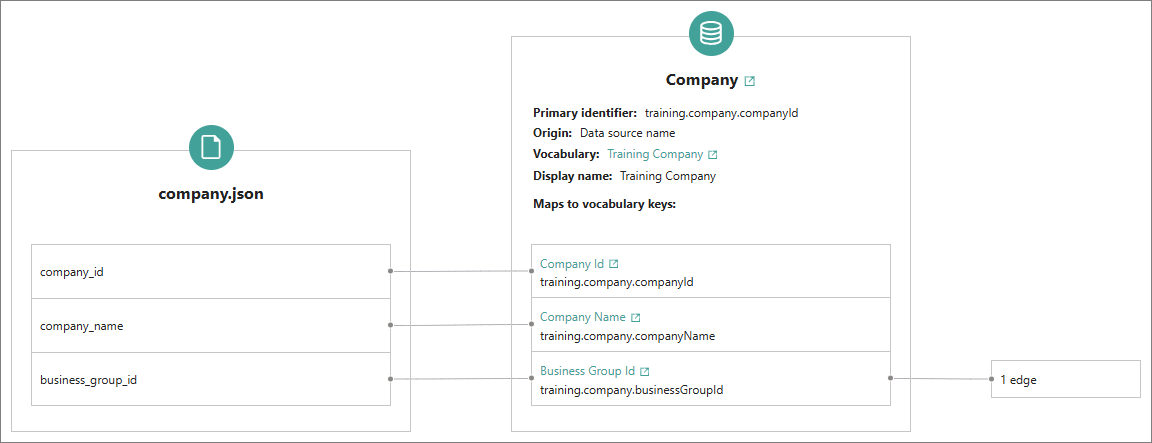Click training.company.businessGroupId key text
1152x443 pixels.
click(x=632, y=390)
